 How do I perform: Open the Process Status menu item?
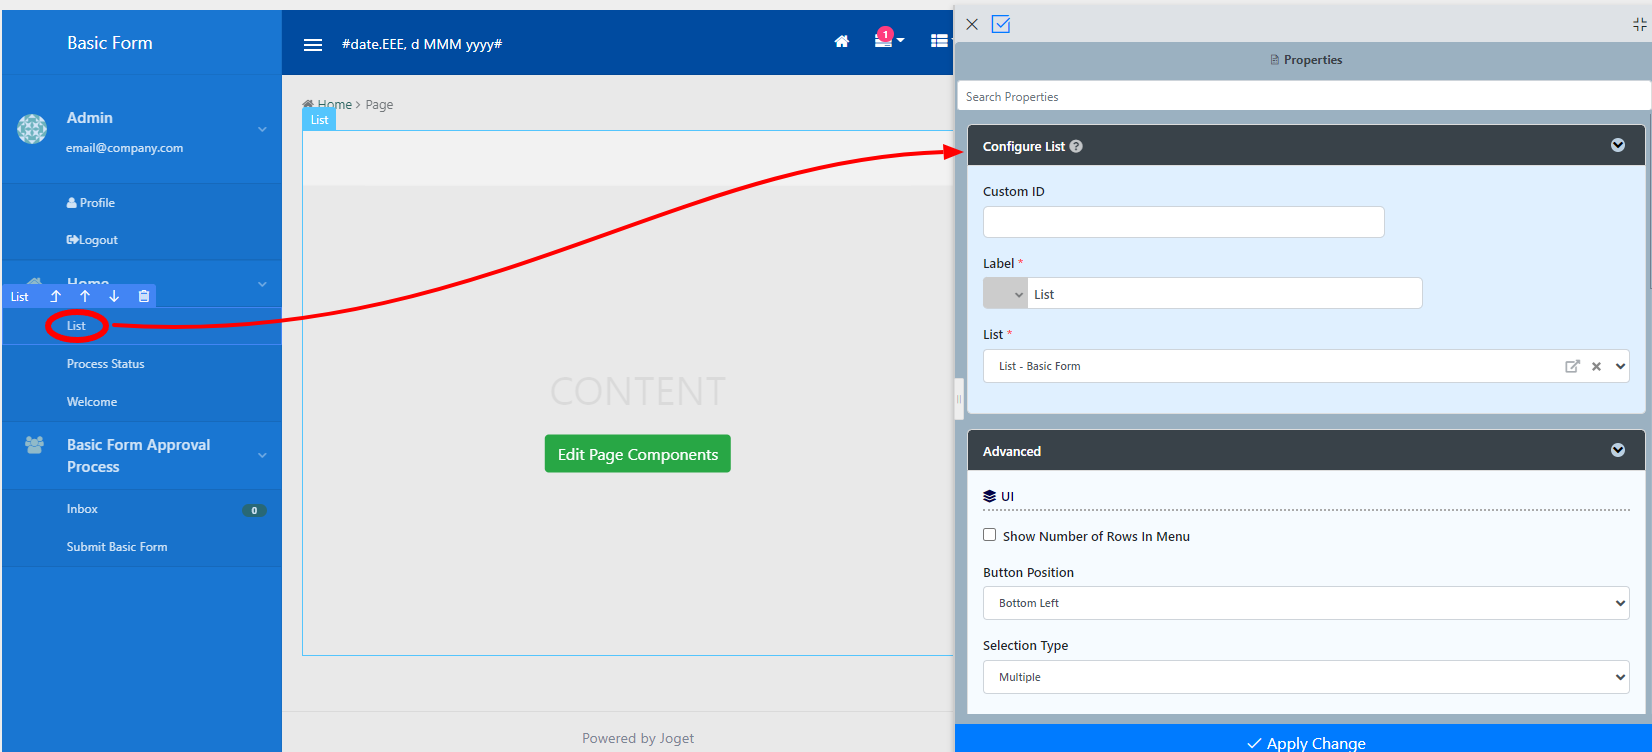point(106,364)
